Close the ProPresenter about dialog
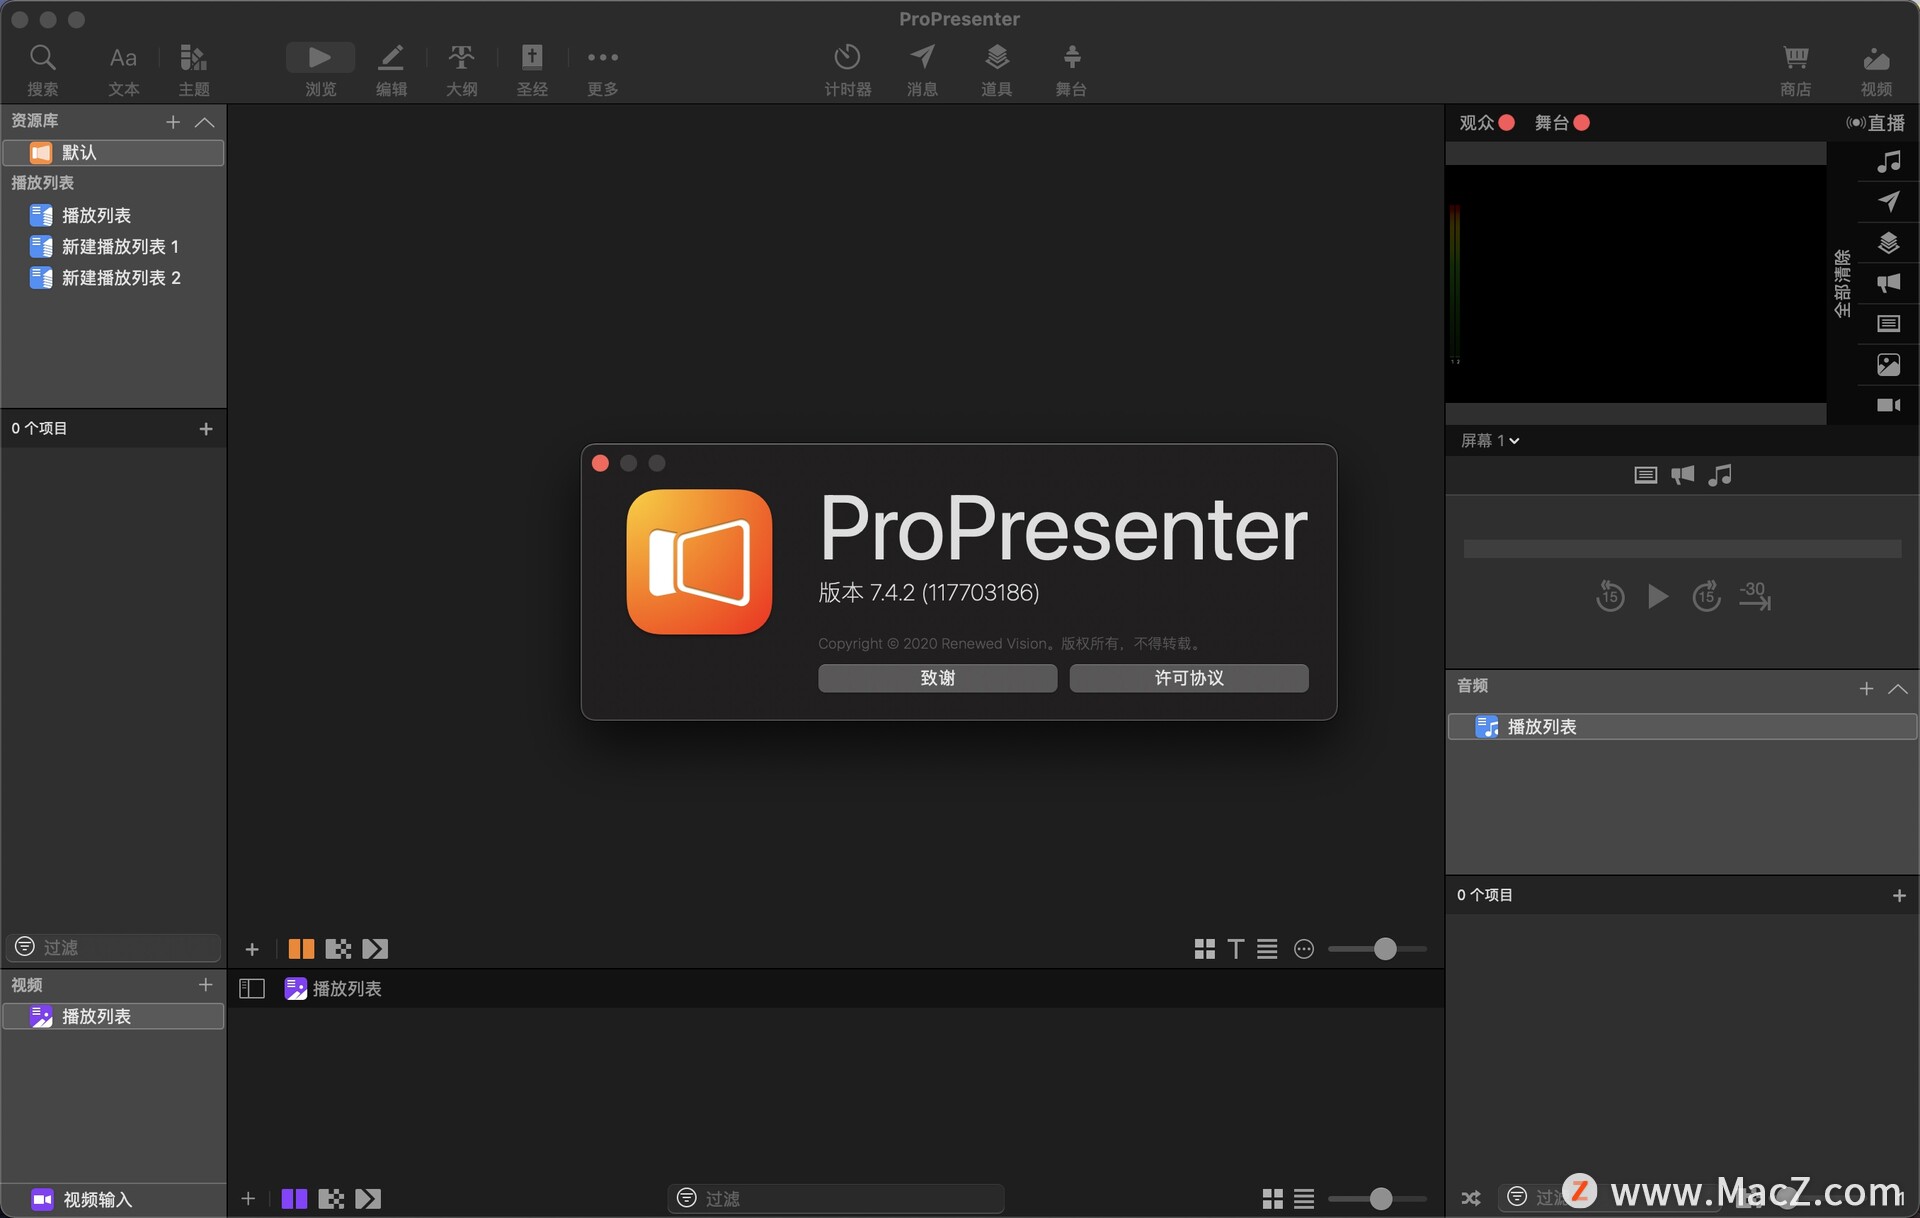Viewport: 1920px width, 1218px height. 600,463
